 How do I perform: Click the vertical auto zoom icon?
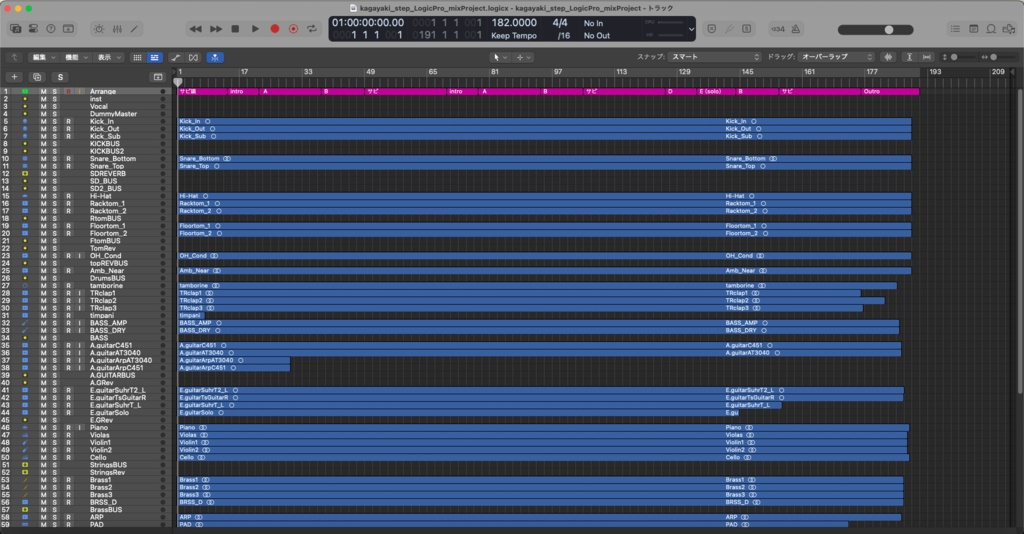click(909, 57)
